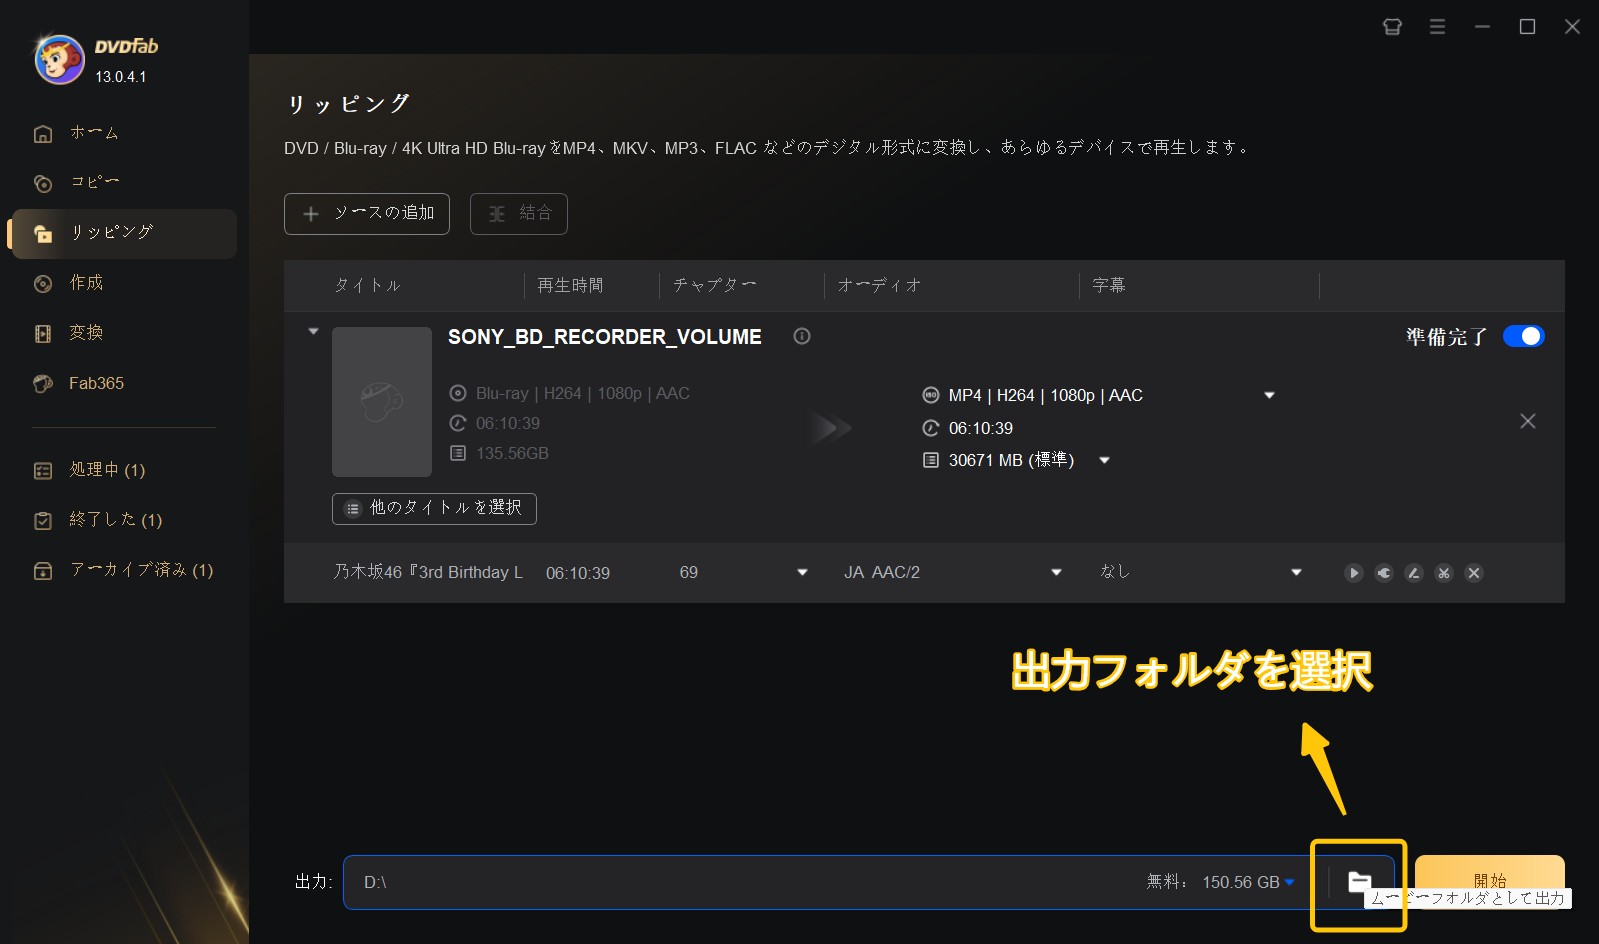Open MP4 | H264 | 1080p profile dropdown
1599x944 pixels.
[1269, 395]
